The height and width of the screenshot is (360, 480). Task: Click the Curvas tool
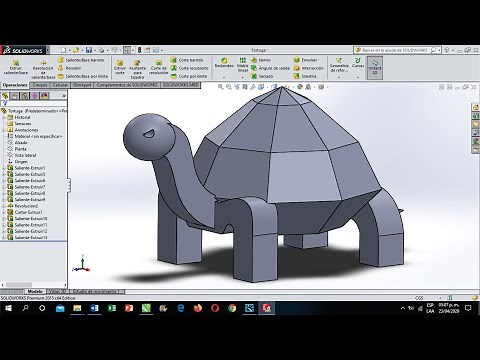pos(358,63)
